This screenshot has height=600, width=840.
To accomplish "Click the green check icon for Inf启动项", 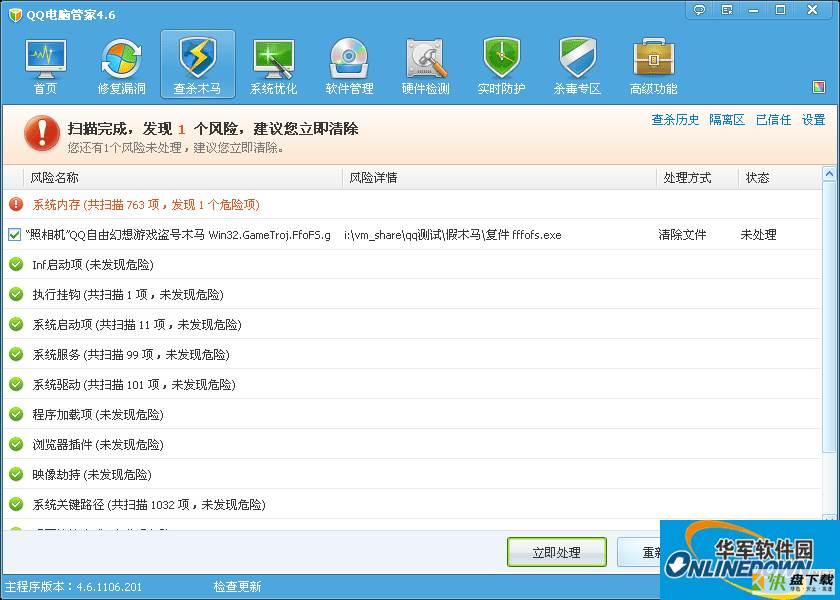I will coord(16,264).
